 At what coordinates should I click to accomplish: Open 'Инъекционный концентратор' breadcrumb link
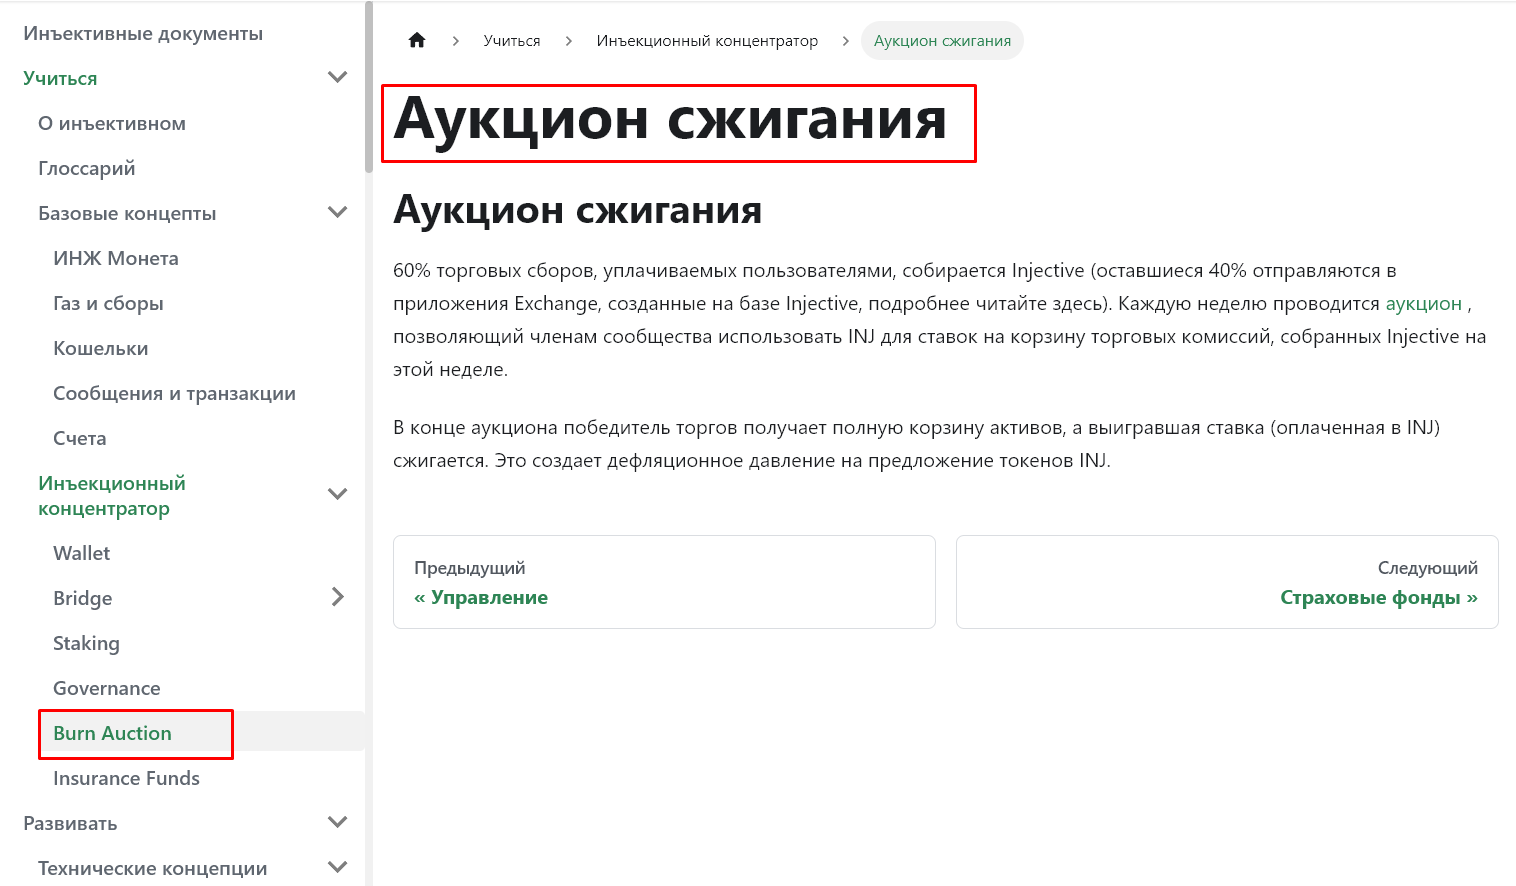707,41
